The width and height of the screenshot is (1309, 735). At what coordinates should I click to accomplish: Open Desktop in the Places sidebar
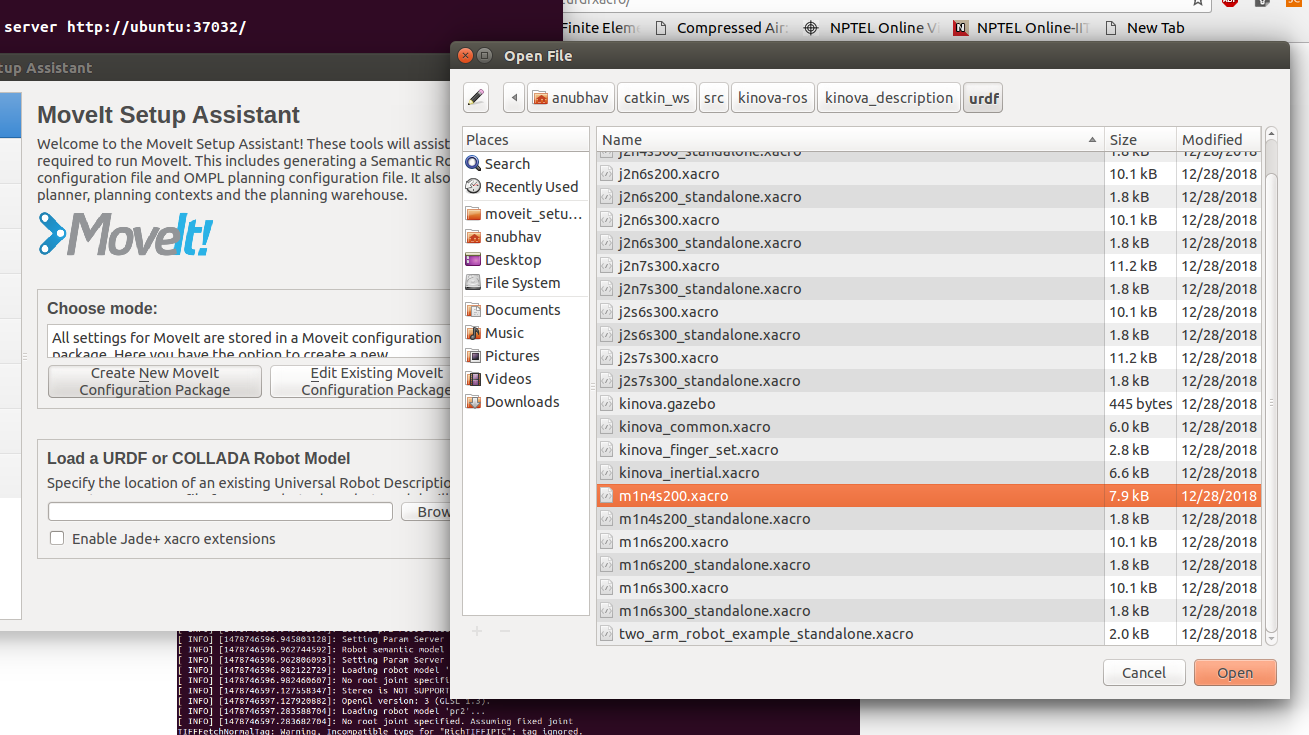coord(503,260)
